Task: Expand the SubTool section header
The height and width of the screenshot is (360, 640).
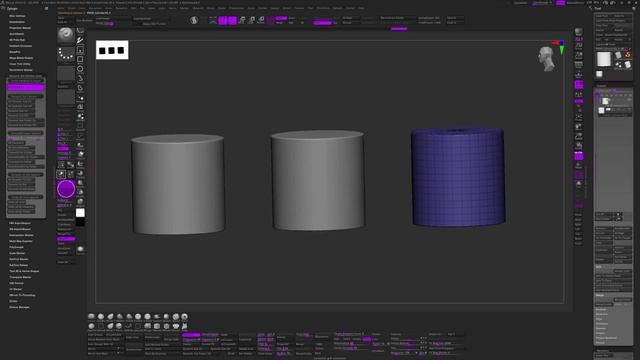Action: pos(602,86)
